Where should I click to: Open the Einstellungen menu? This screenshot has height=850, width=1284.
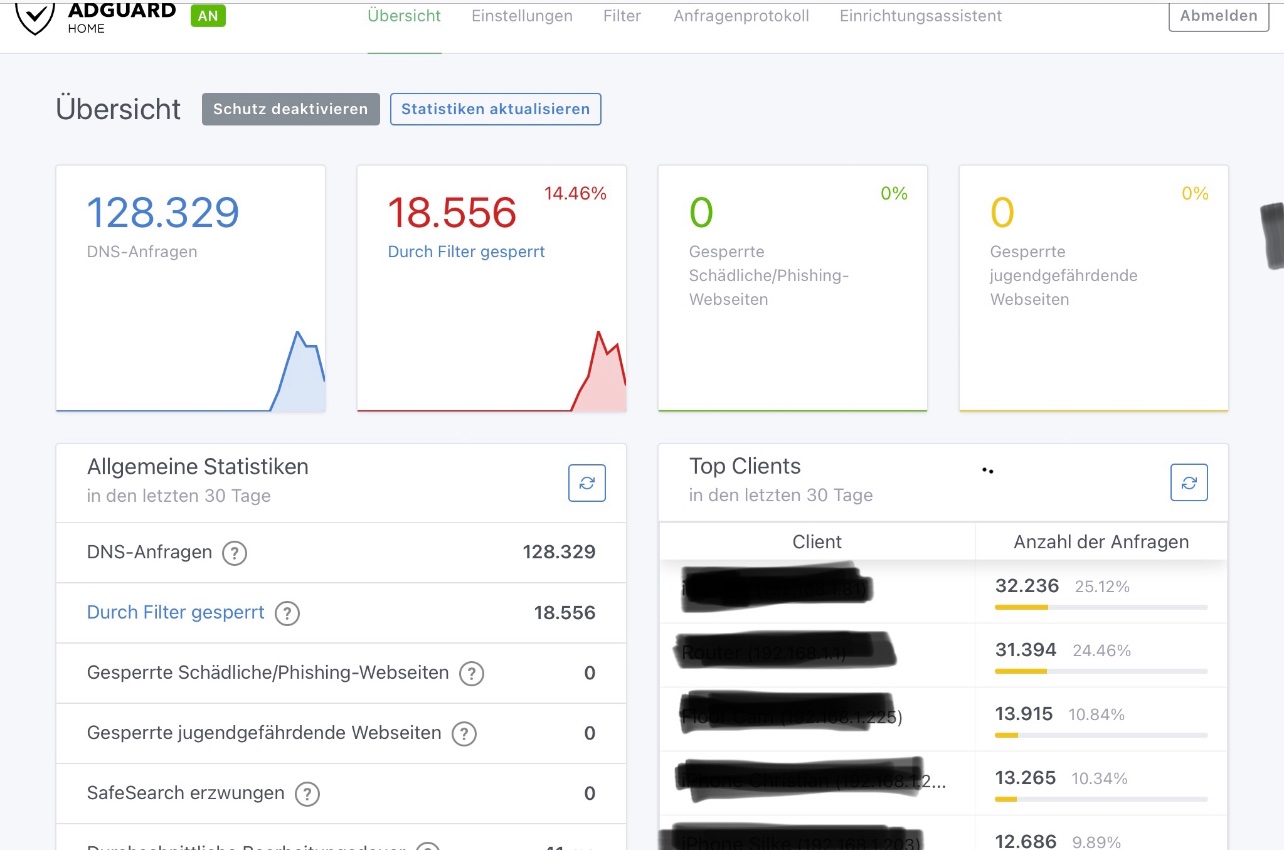click(x=522, y=16)
